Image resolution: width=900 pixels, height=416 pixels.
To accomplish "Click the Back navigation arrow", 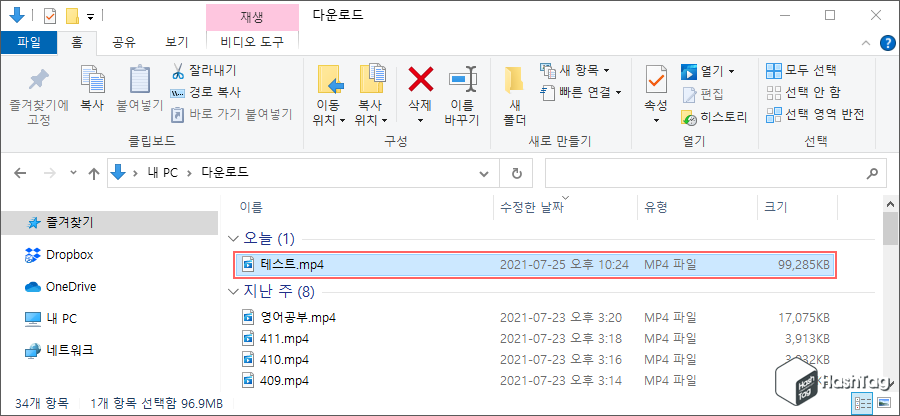I will [21, 173].
